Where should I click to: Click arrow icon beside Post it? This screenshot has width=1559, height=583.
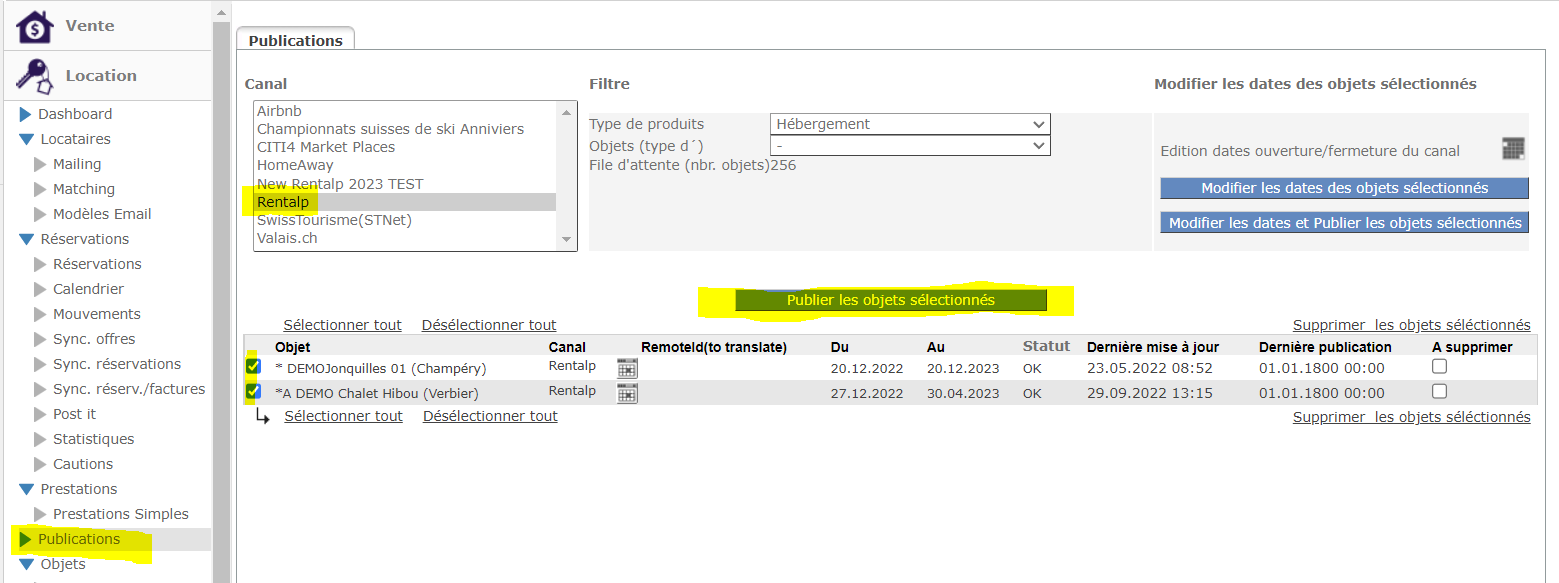pyautogui.click(x=41, y=414)
